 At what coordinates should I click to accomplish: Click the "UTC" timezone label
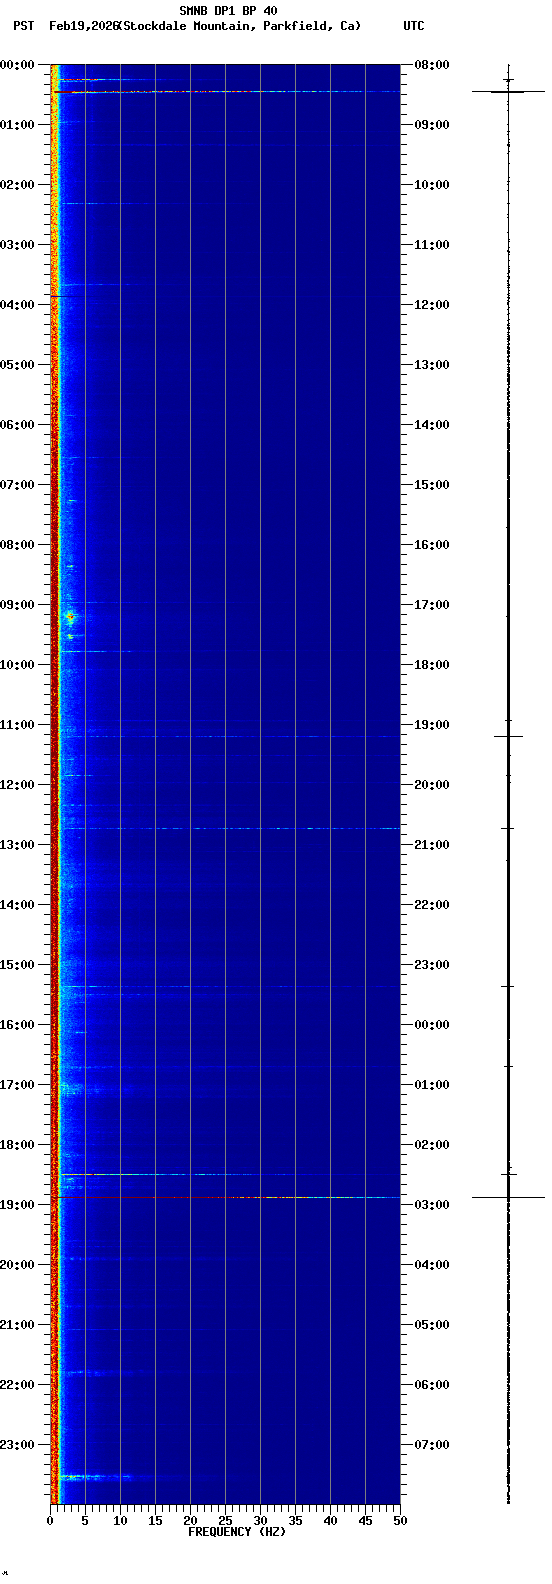click(414, 26)
